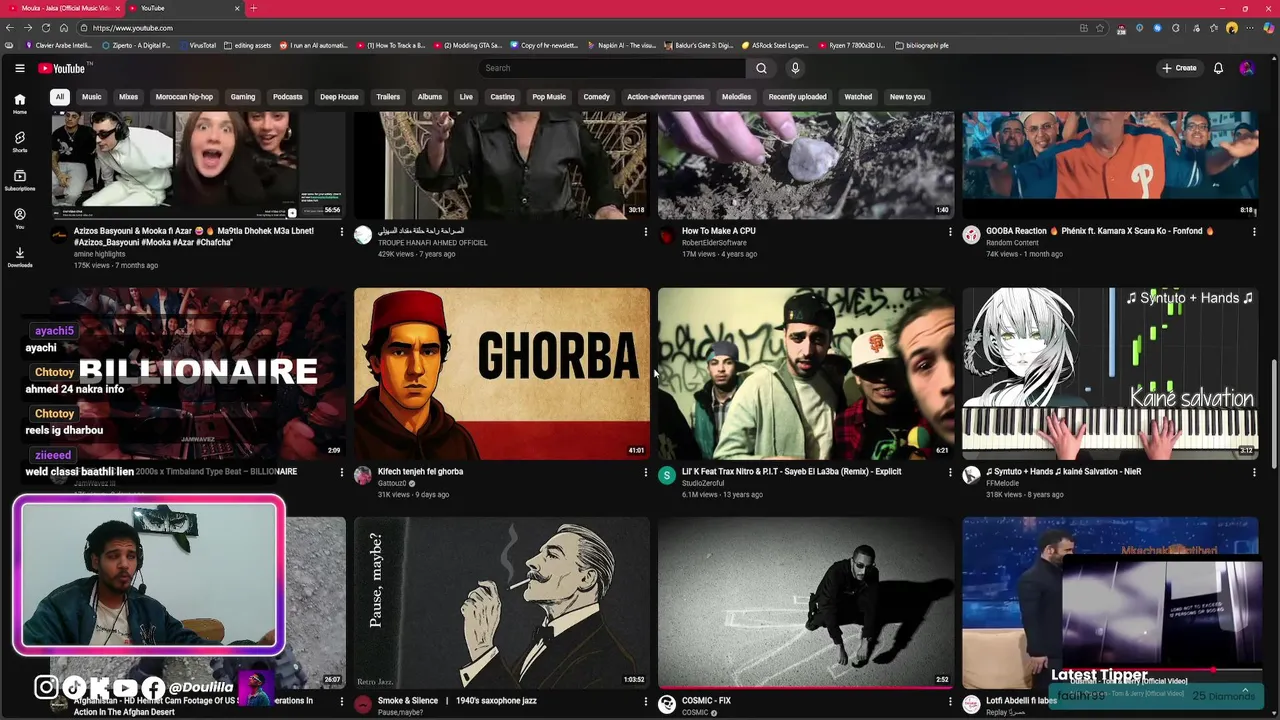
Task: Open the bibliographi pfe bookmark folder
Action: click(922, 45)
